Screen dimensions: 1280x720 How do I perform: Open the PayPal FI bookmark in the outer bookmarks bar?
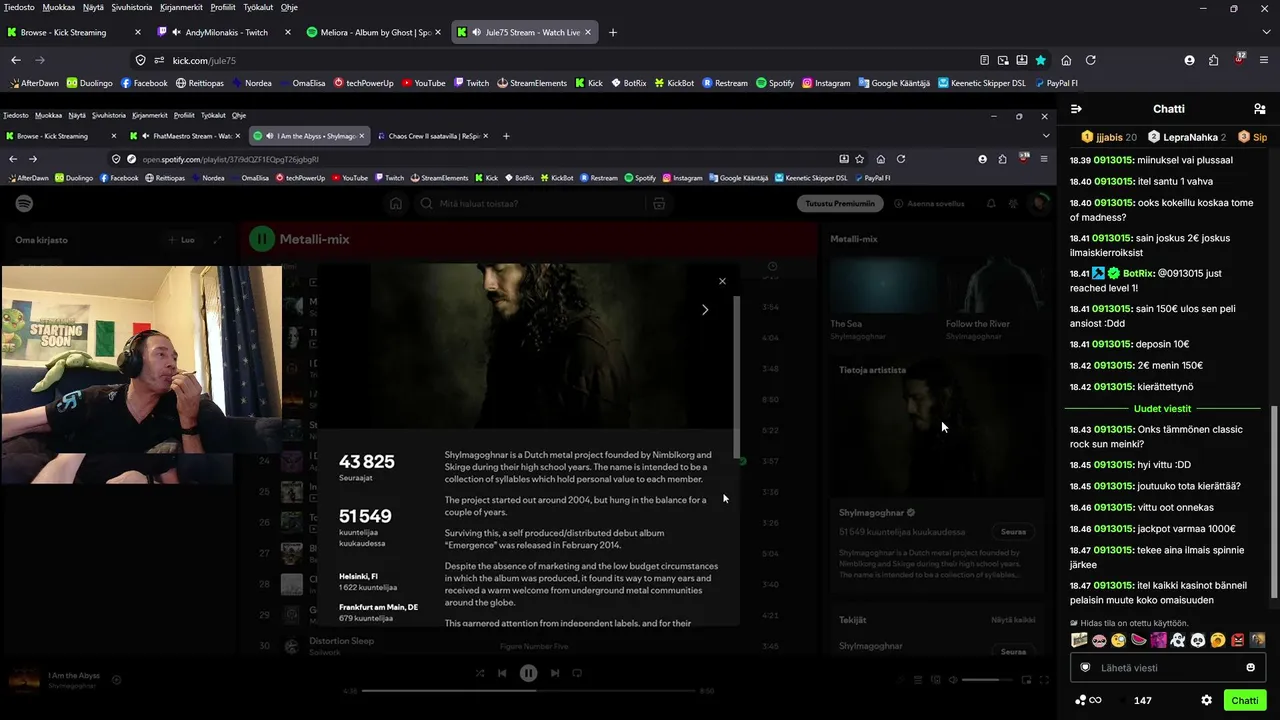point(1055,83)
